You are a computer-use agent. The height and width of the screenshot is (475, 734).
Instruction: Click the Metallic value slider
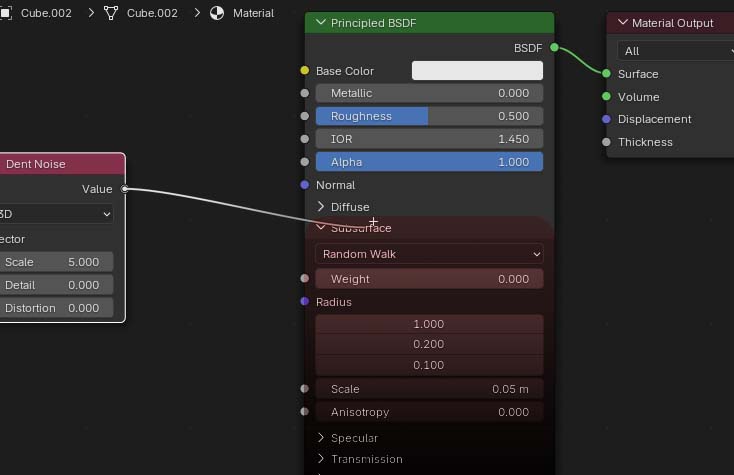pos(429,93)
